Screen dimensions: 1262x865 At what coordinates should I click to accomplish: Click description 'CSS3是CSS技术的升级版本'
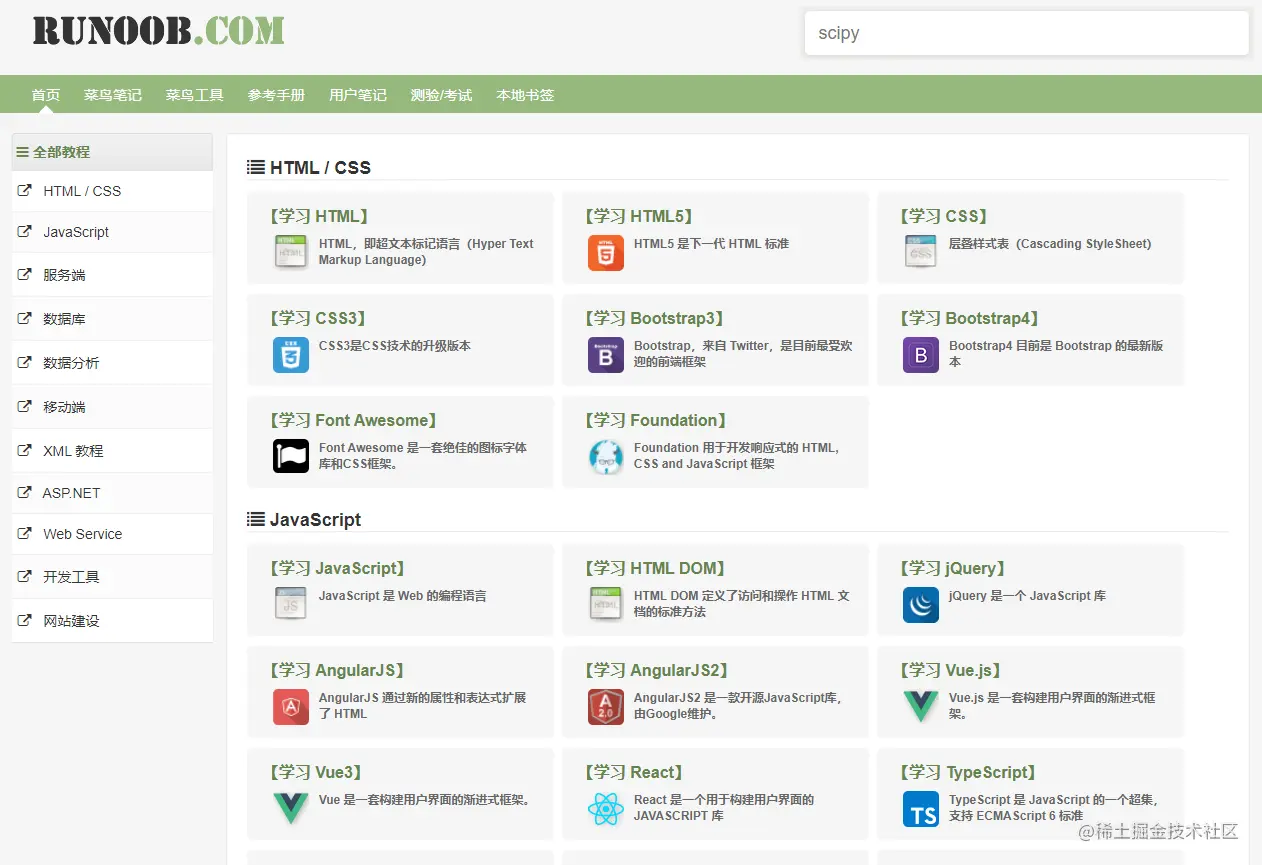tap(395, 345)
